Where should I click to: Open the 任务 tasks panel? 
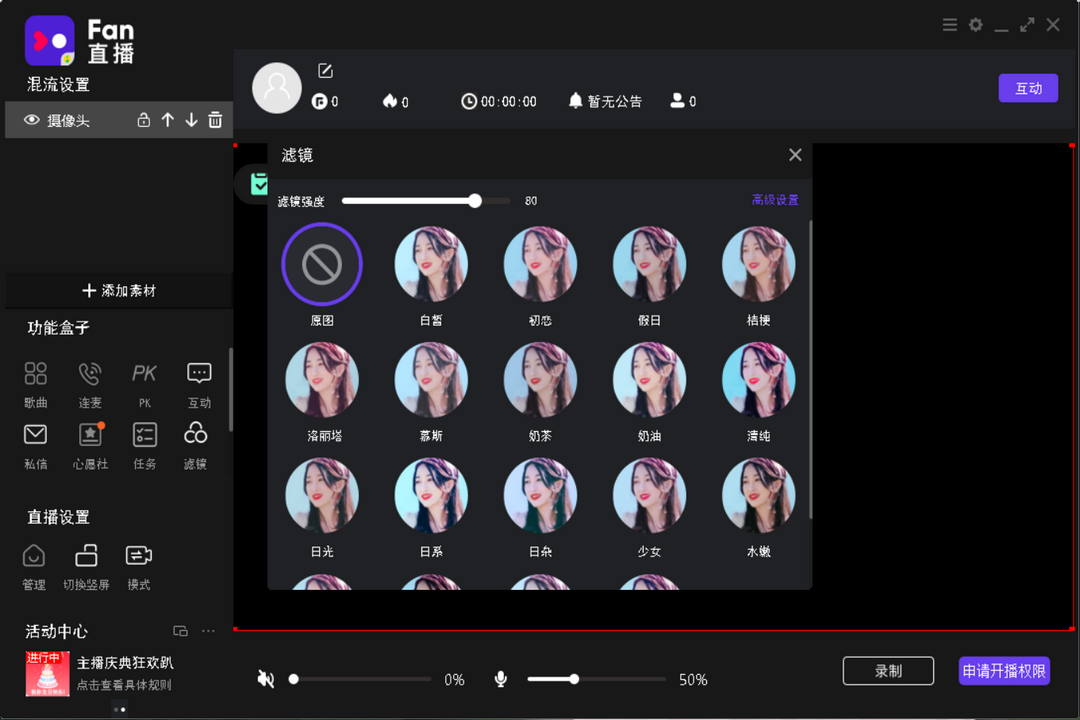(x=143, y=443)
